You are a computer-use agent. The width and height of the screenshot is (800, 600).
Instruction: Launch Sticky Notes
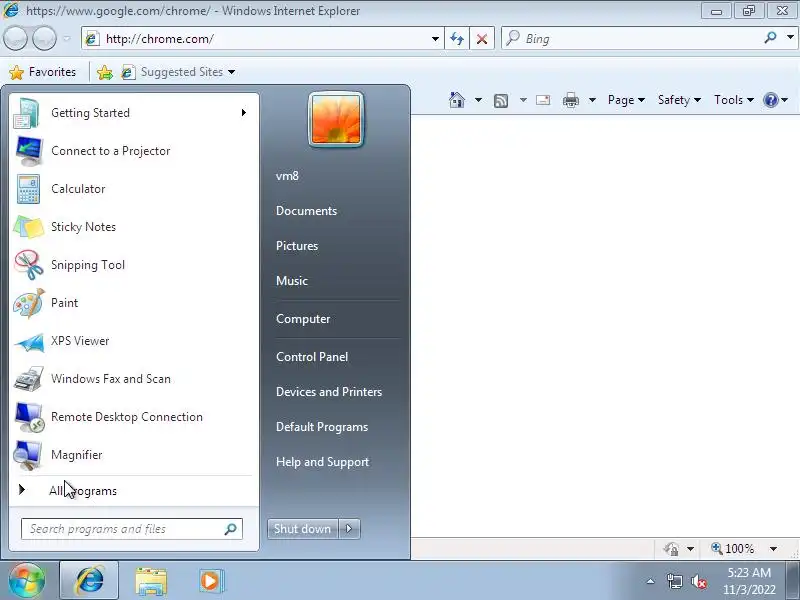pos(134,227)
